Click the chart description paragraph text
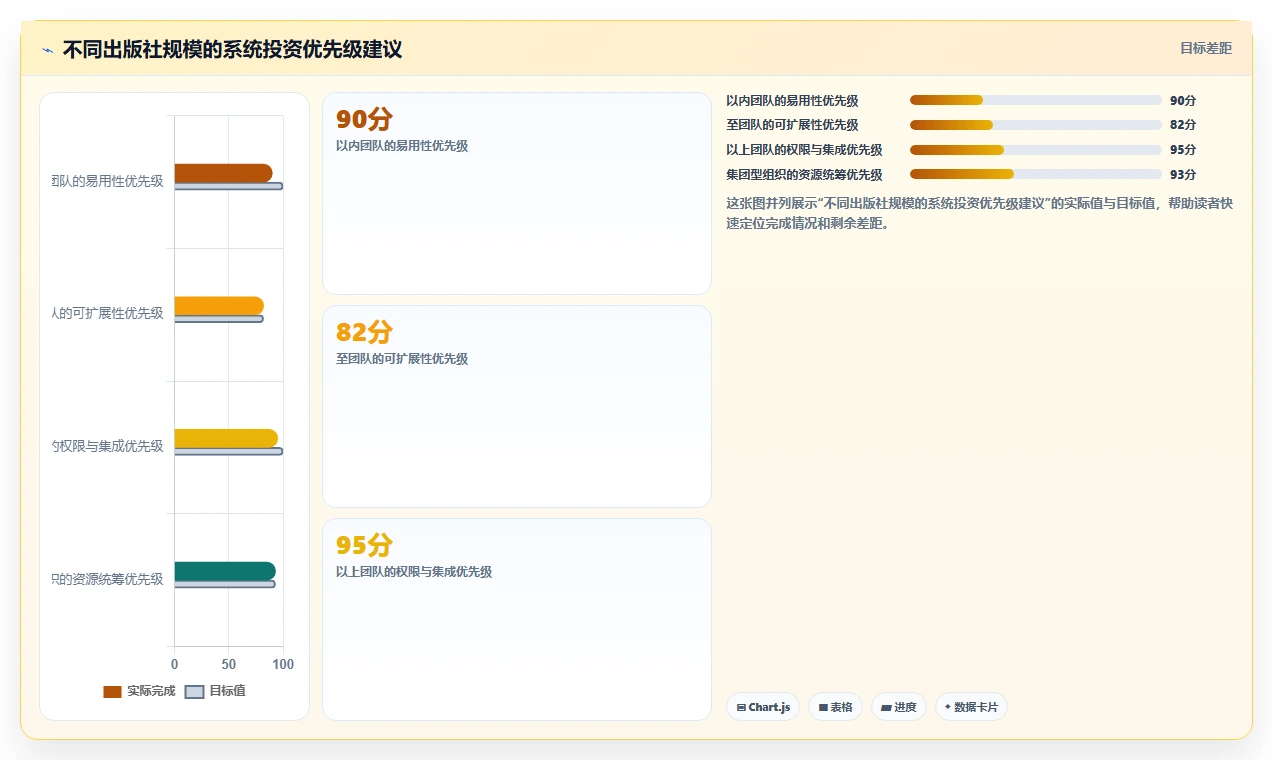Screen dimensions: 1273x760 (x=980, y=213)
